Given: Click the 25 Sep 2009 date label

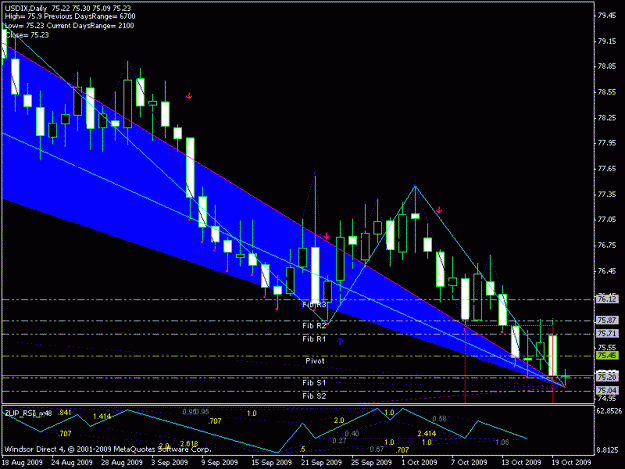Looking at the screenshot, I should click(x=371, y=462).
